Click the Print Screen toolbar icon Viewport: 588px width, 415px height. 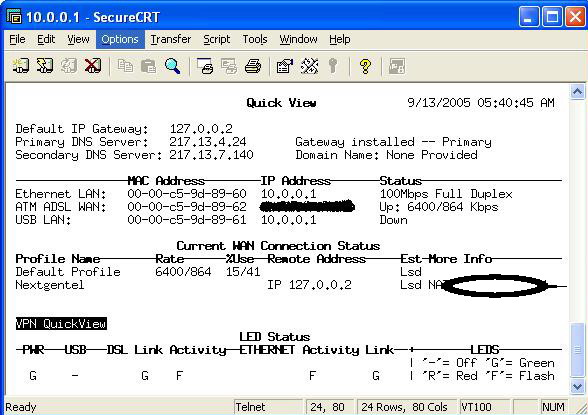205,66
